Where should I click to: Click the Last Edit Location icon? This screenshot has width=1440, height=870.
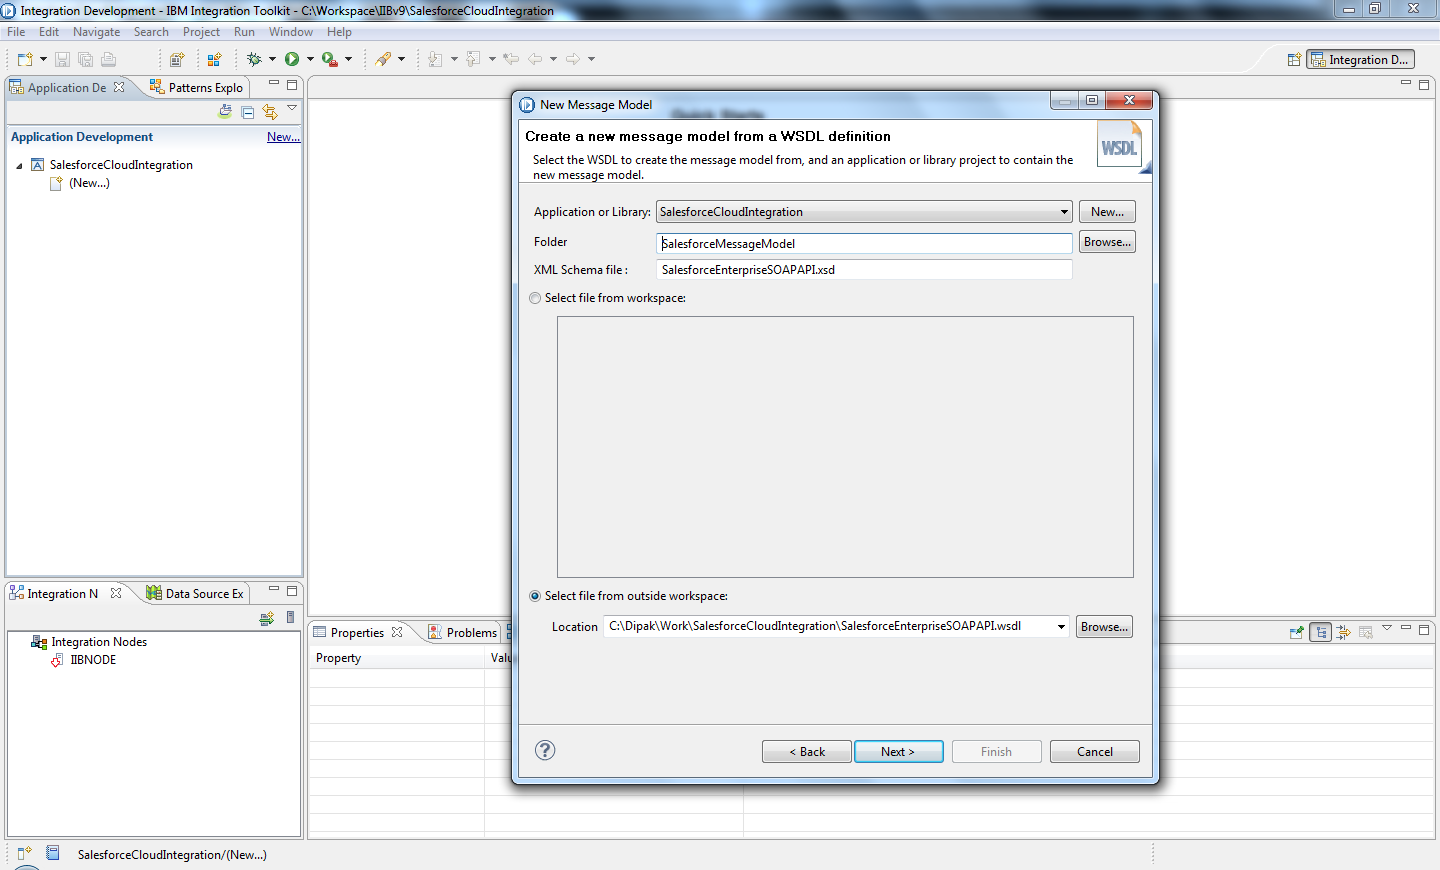tap(511, 59)
